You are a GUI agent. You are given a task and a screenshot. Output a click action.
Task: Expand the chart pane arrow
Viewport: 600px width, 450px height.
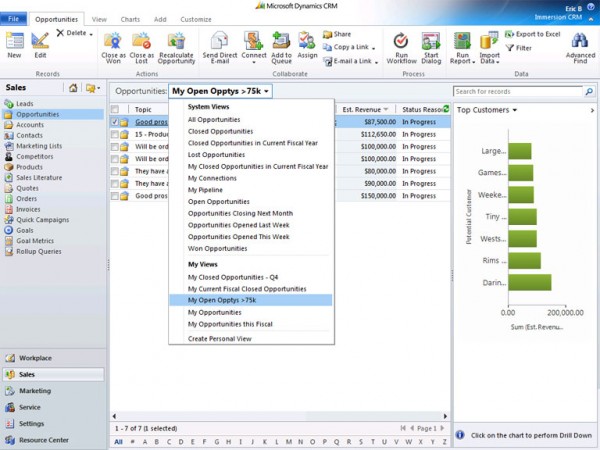pyautogui.click(x=592, y=110)
